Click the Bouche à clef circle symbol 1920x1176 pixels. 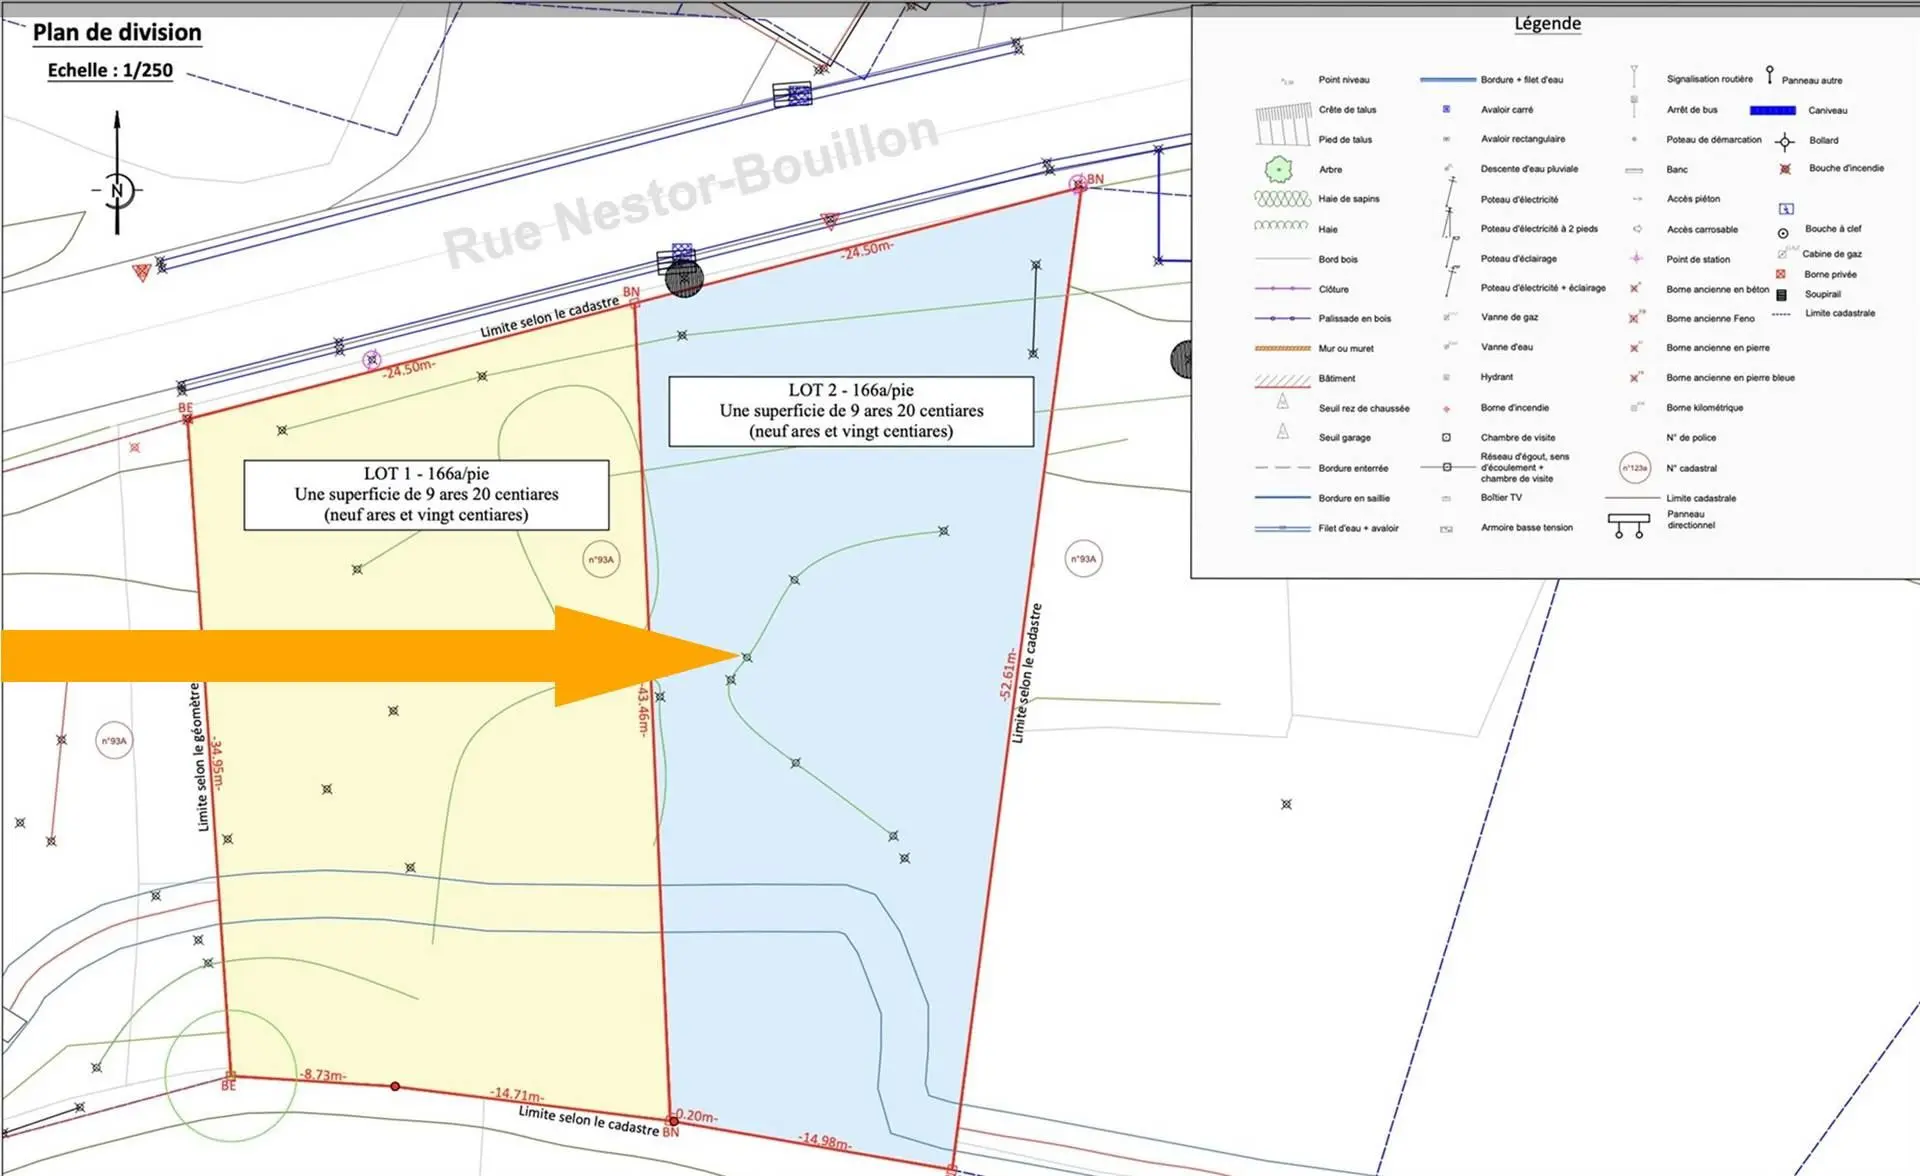[1783, 233]
